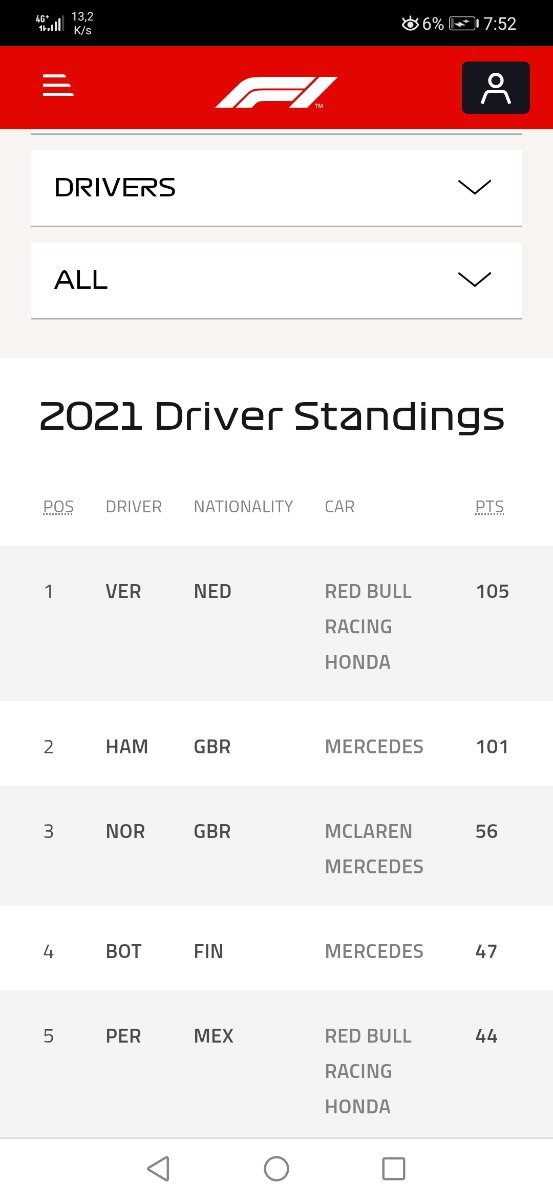The width and height of the screenshot is (553, 1200).
Task: Open the McLaren Mercedes team link
Action: [374, 849]
